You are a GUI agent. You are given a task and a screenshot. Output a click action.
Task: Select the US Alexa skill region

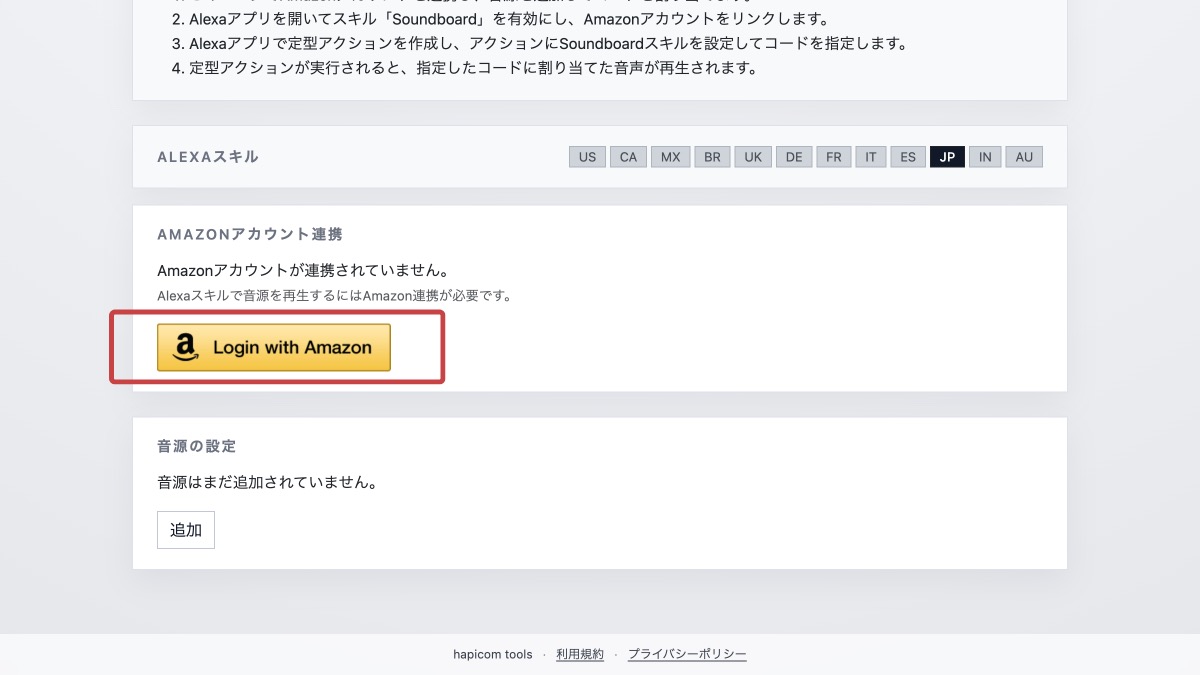587,157
